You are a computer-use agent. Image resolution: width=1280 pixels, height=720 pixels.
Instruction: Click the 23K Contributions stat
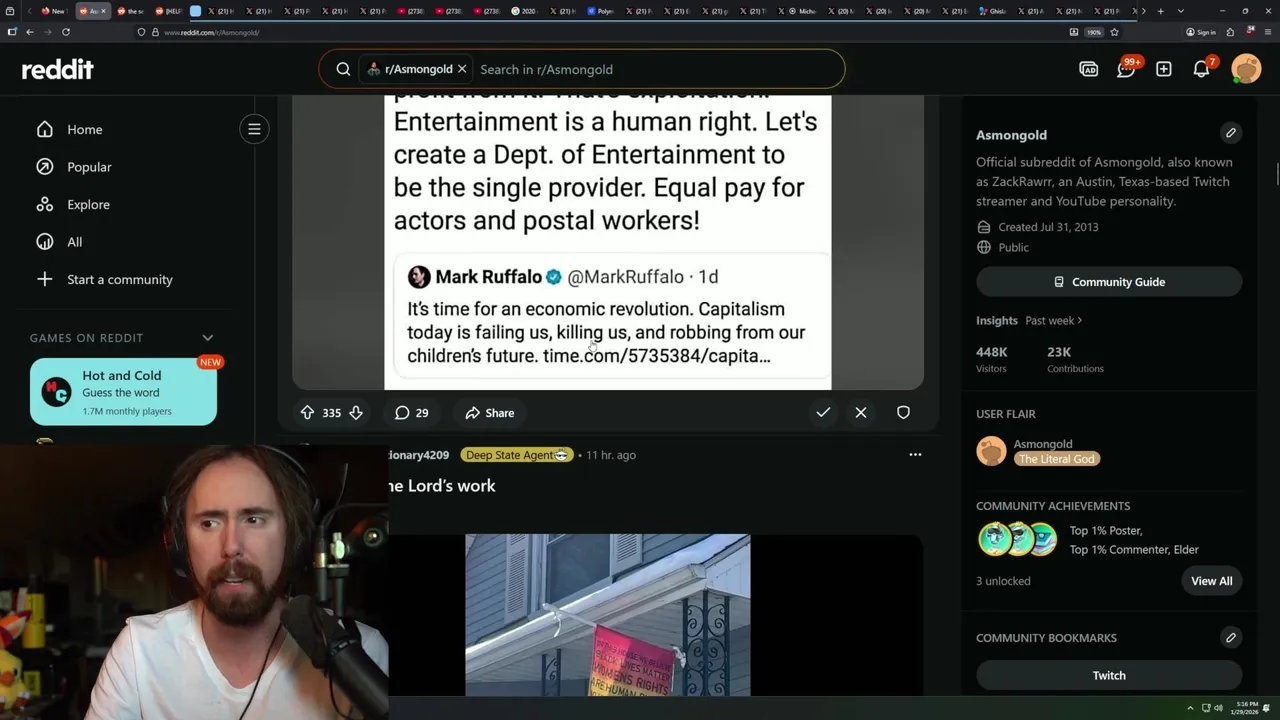pos(1075,359)
